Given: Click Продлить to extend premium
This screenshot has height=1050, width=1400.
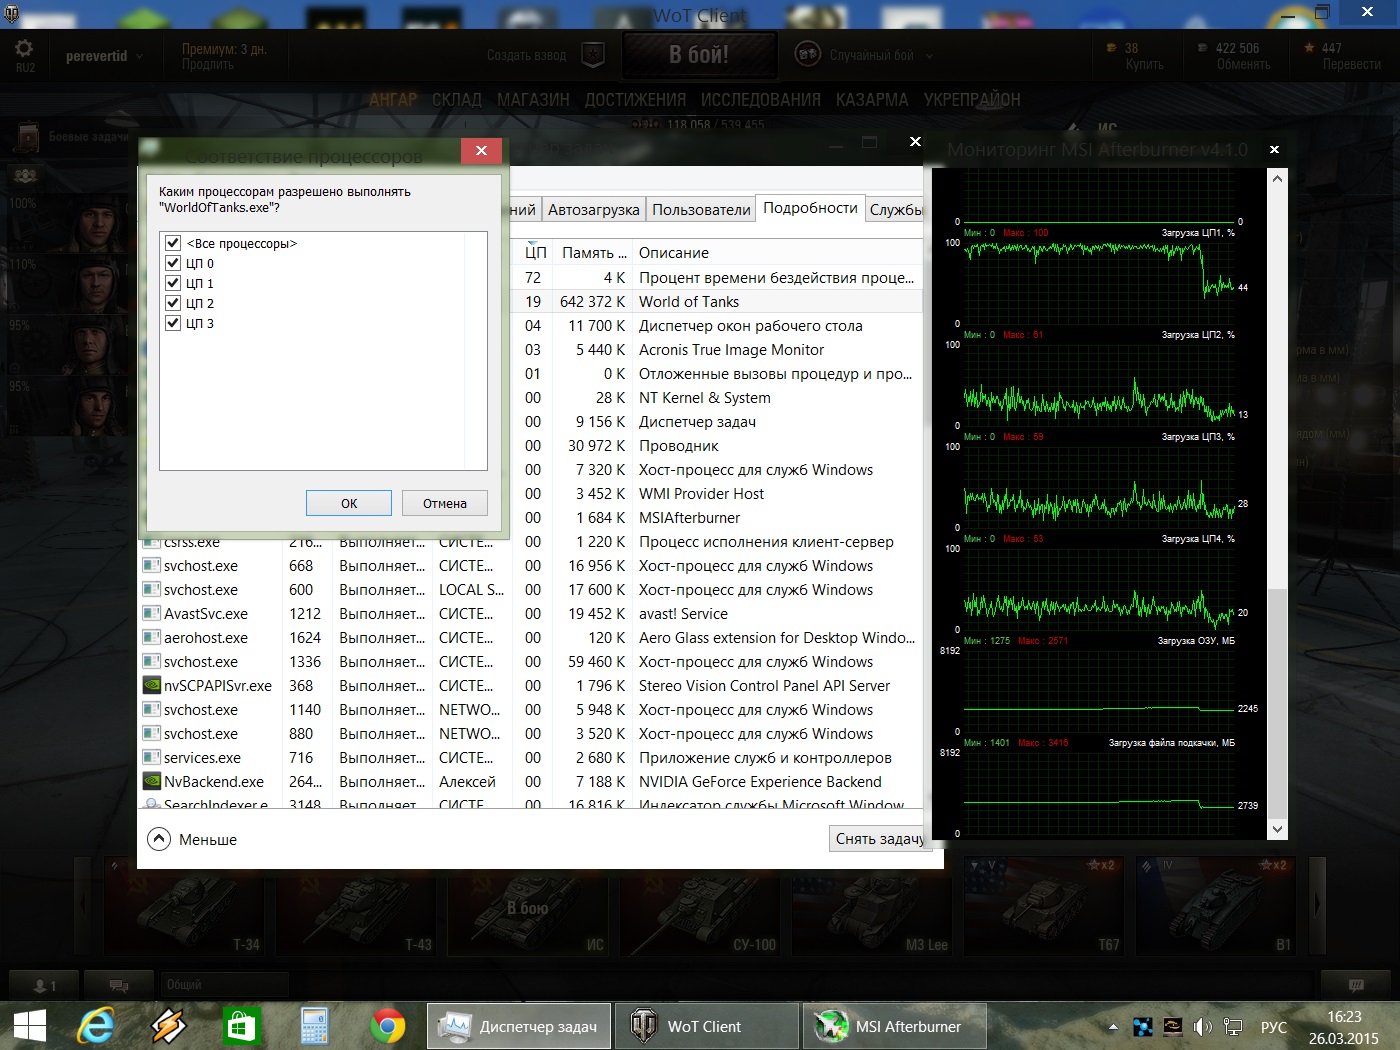Looking at the screenshot, I should pyautogui.click(x=208, y=65).
